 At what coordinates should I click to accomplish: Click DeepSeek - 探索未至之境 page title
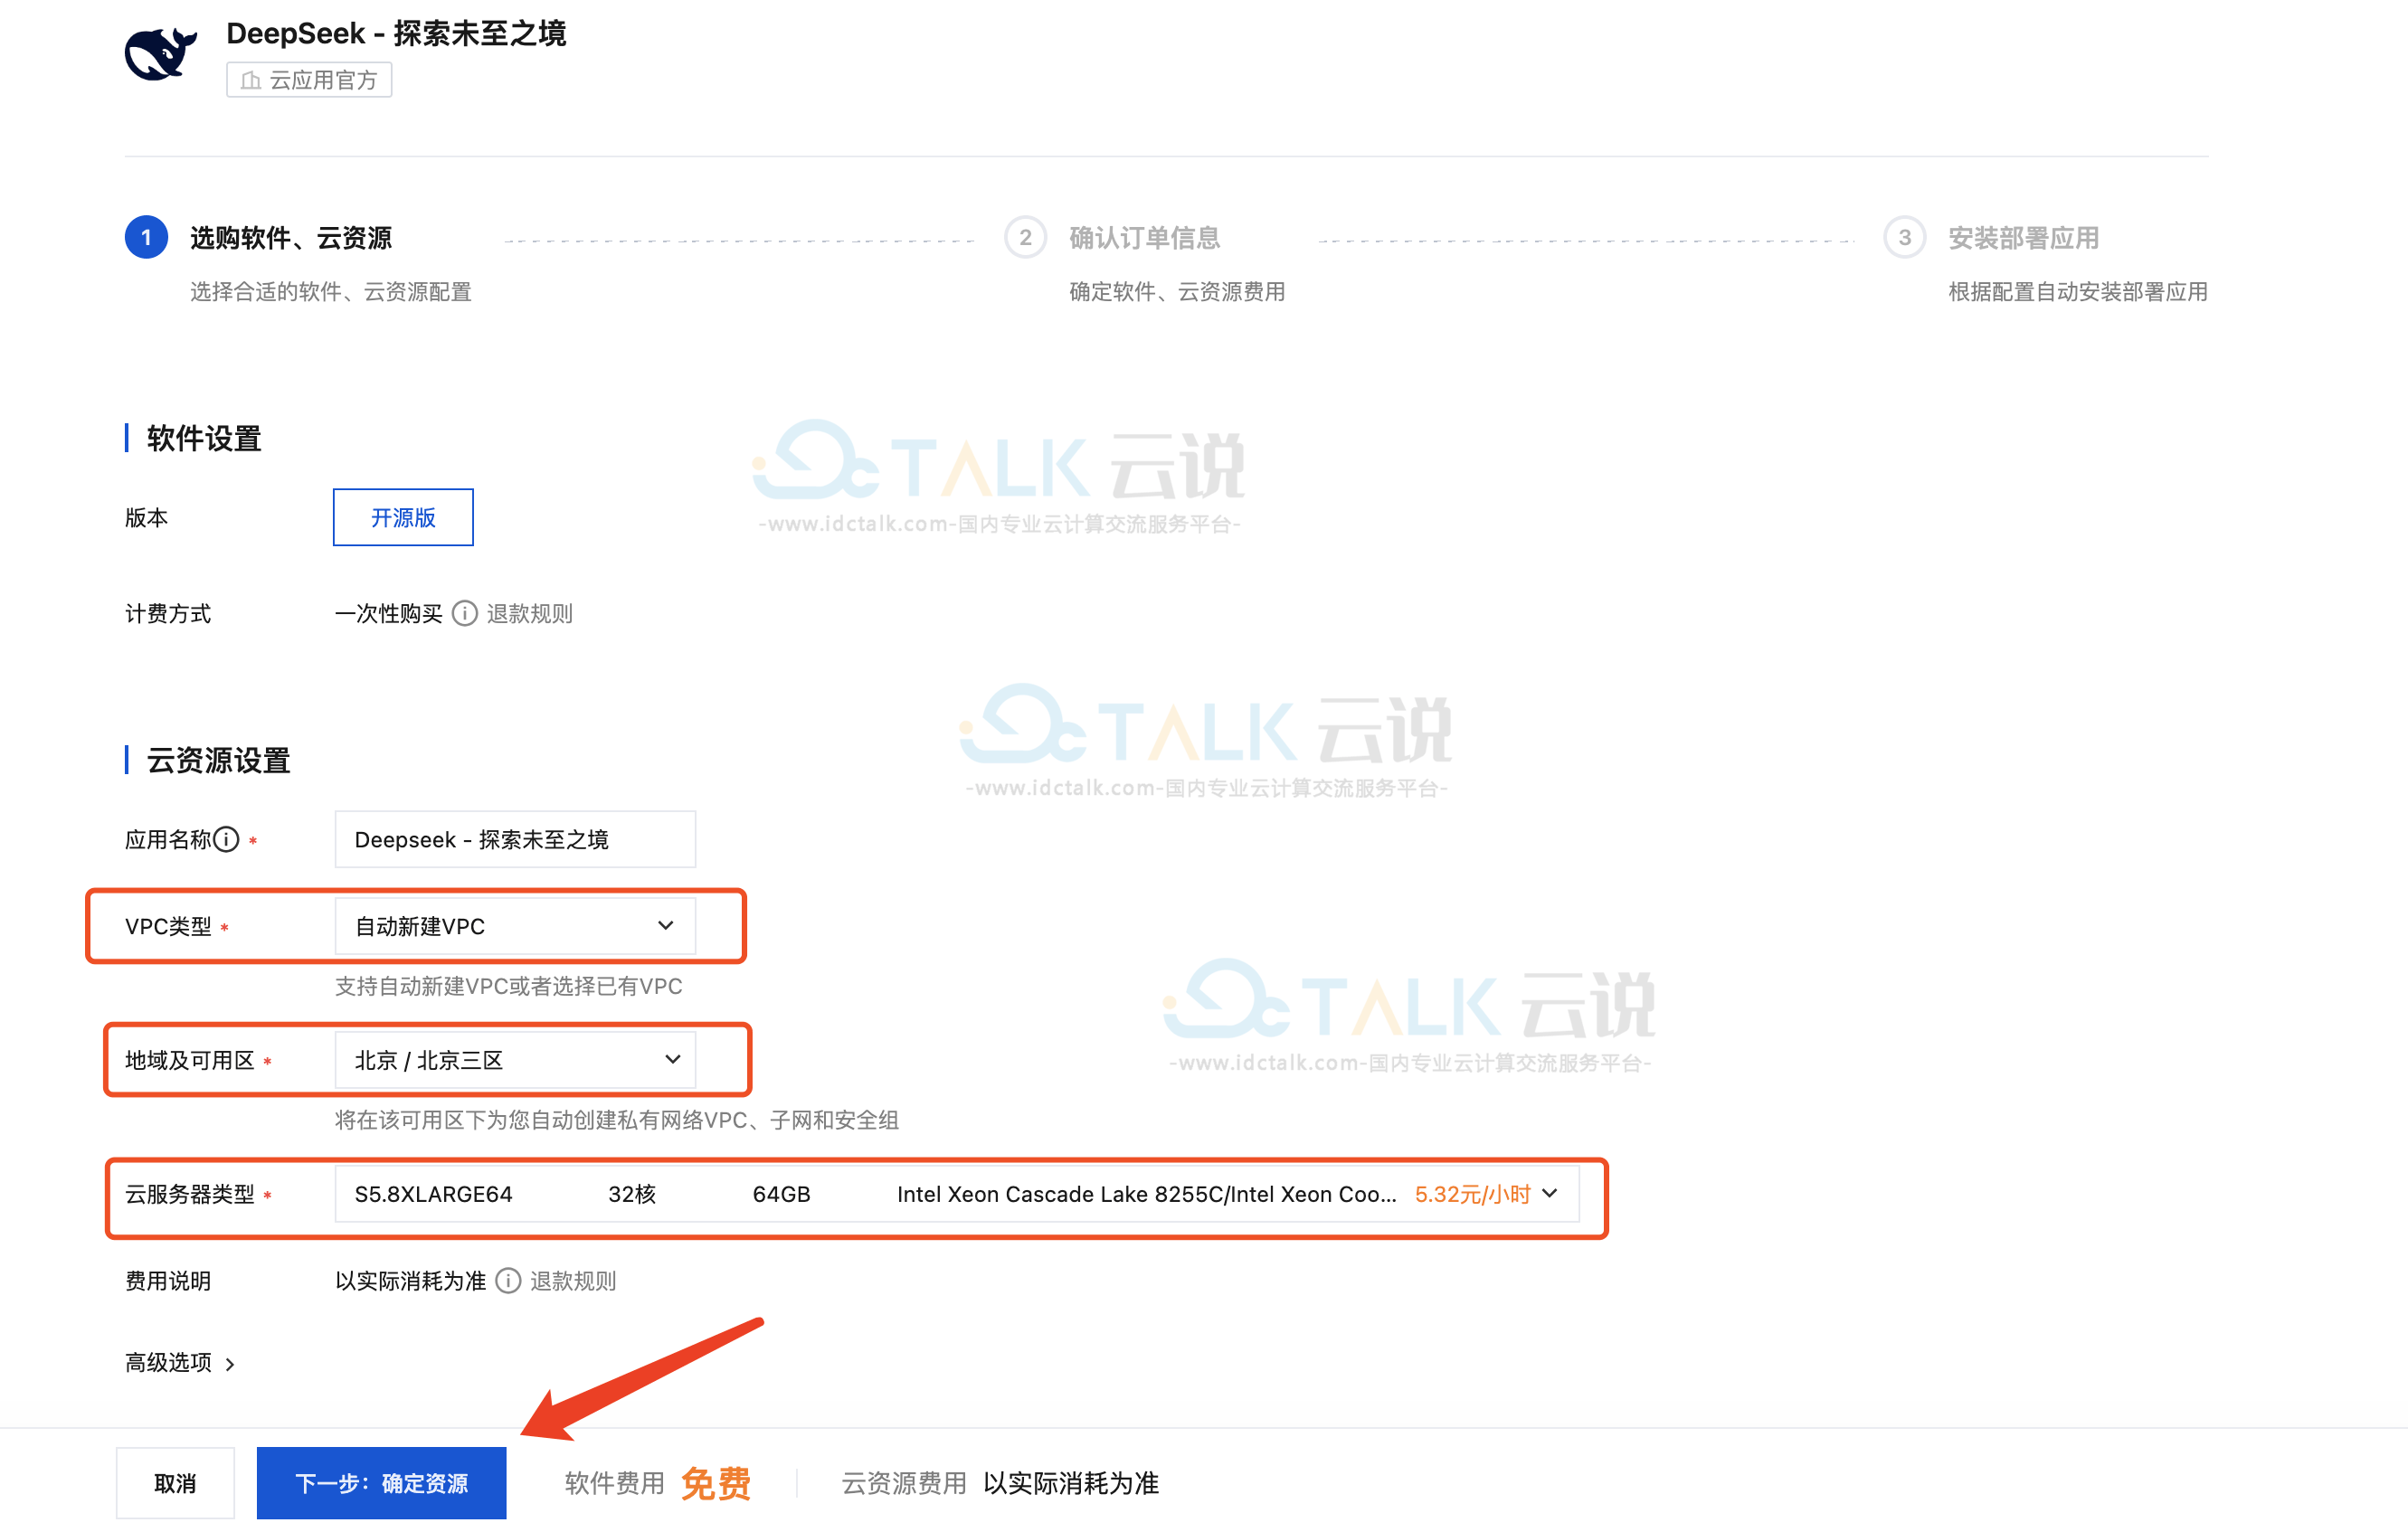396,33
